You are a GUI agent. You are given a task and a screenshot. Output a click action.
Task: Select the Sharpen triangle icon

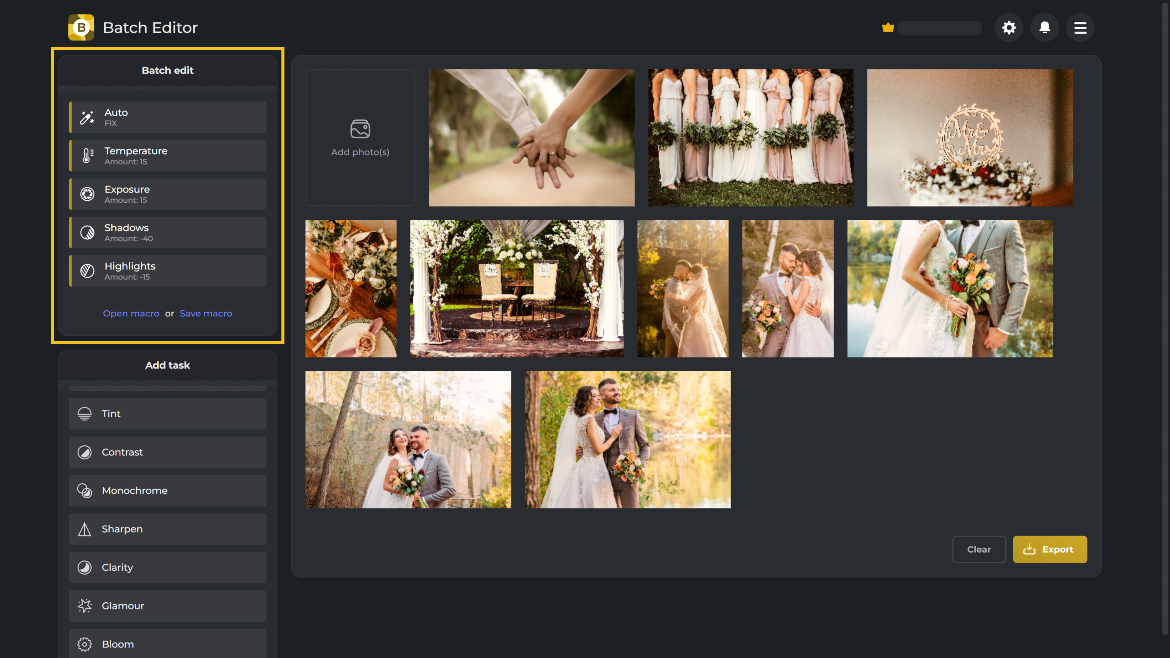click(x=82, y=528)
